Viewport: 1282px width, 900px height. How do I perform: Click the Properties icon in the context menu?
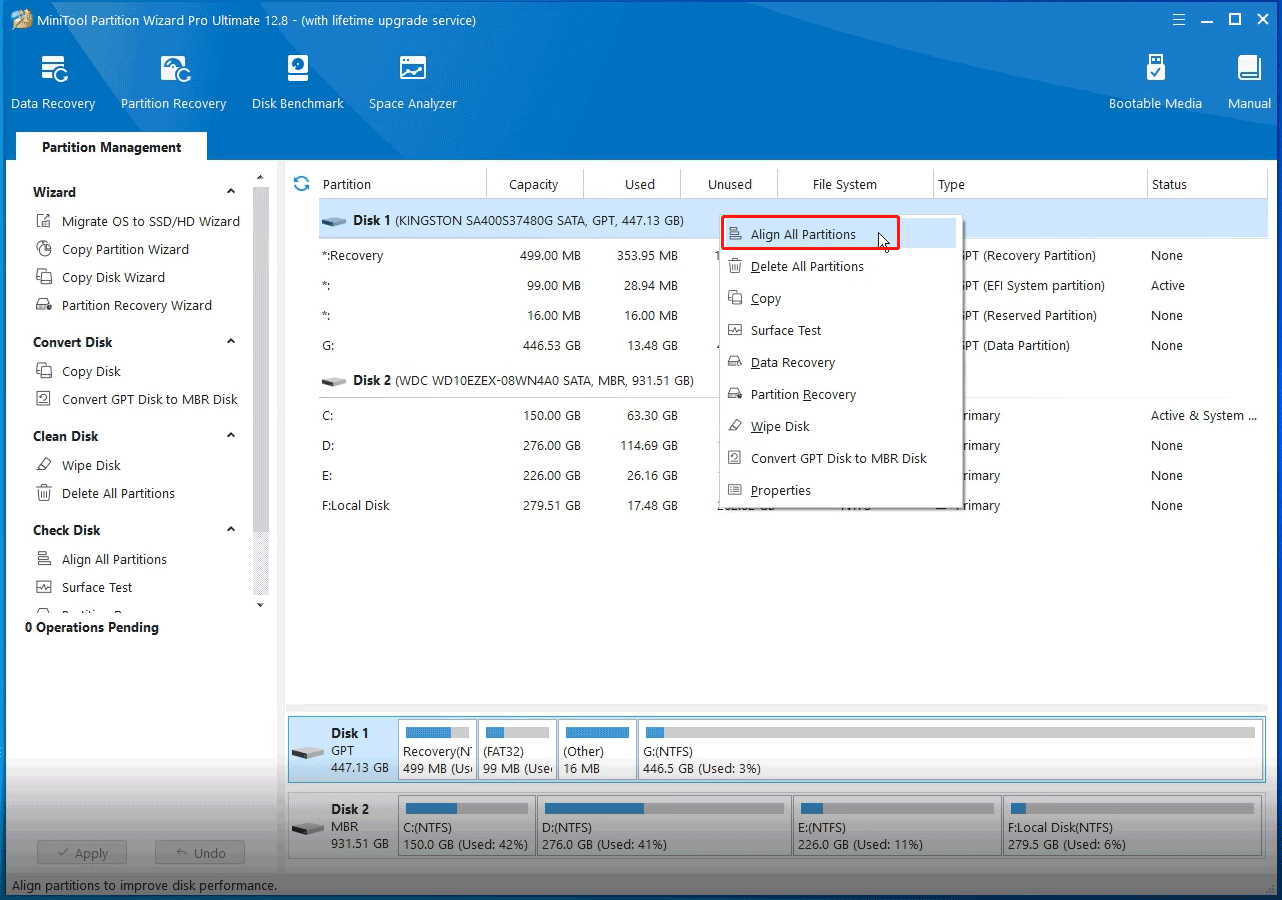click(x=735, y=490)
